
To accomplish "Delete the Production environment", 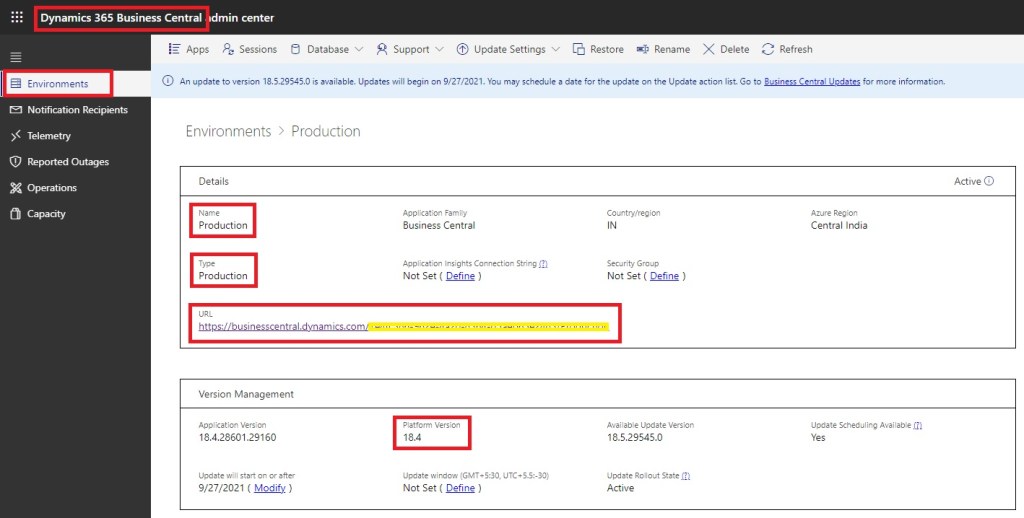I will 726,49.
